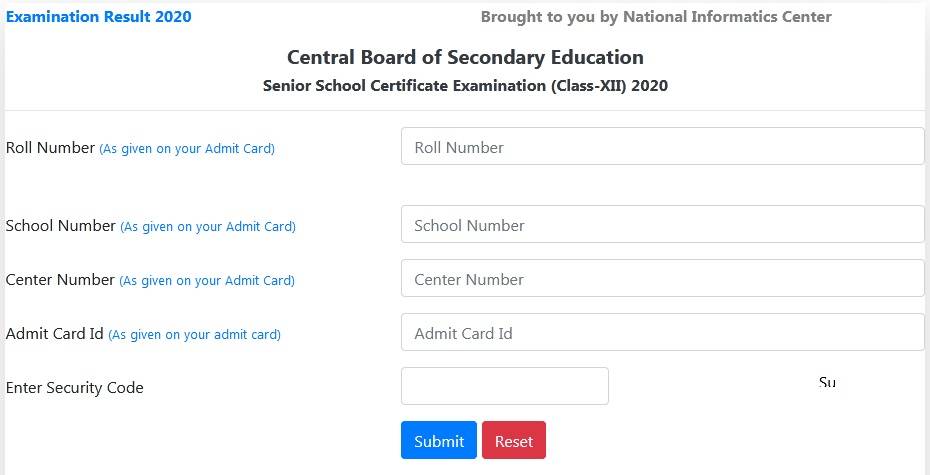Click the School Number label text
930x475 pixels.
61,226
